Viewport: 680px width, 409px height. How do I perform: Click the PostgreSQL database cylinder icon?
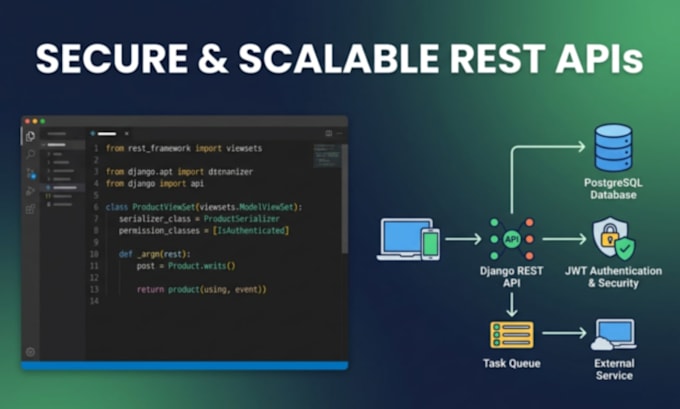pyautogui.click(x=613, y=148)
